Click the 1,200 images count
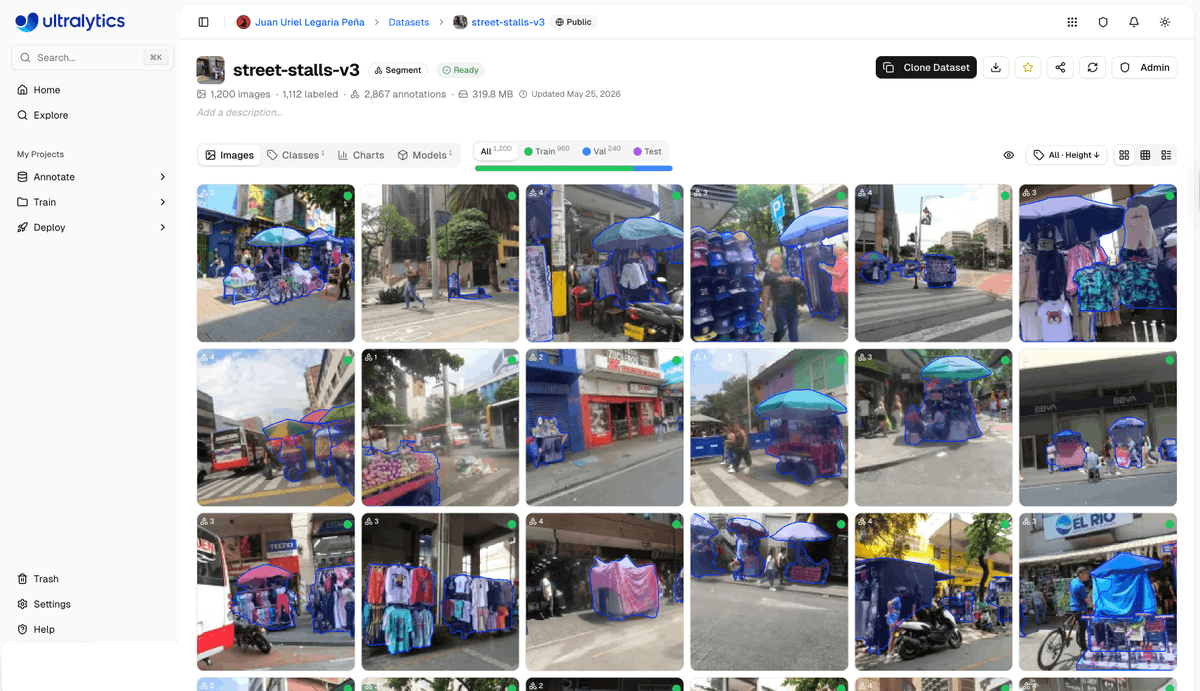 click(240, 94)
